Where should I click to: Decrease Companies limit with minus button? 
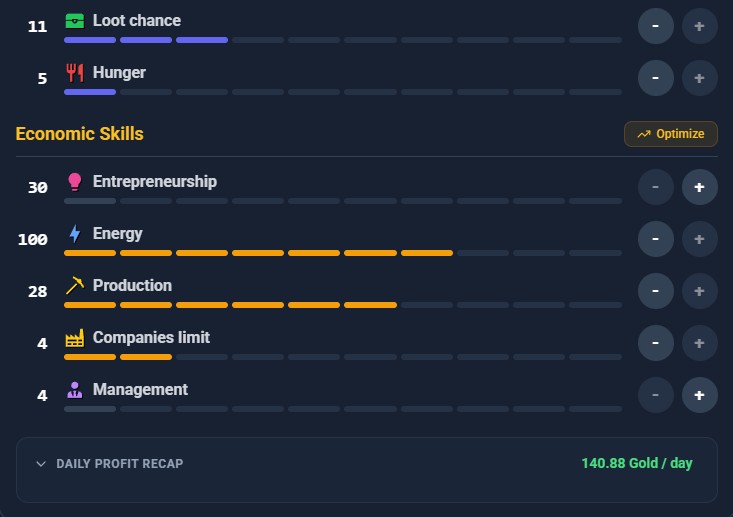click(655, 344)
